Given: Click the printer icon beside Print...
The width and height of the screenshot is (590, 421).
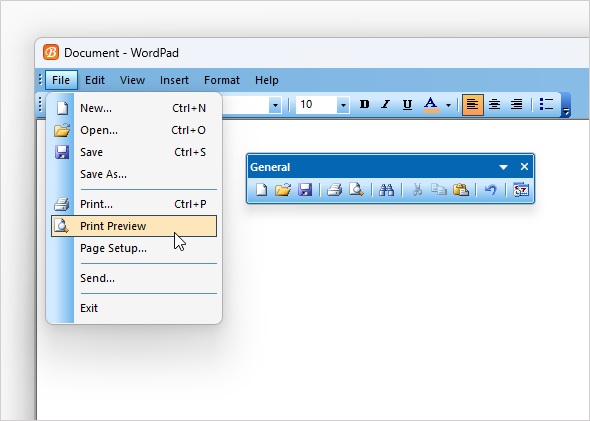Looking at the screenshot, I should click(x=61, y=204).
